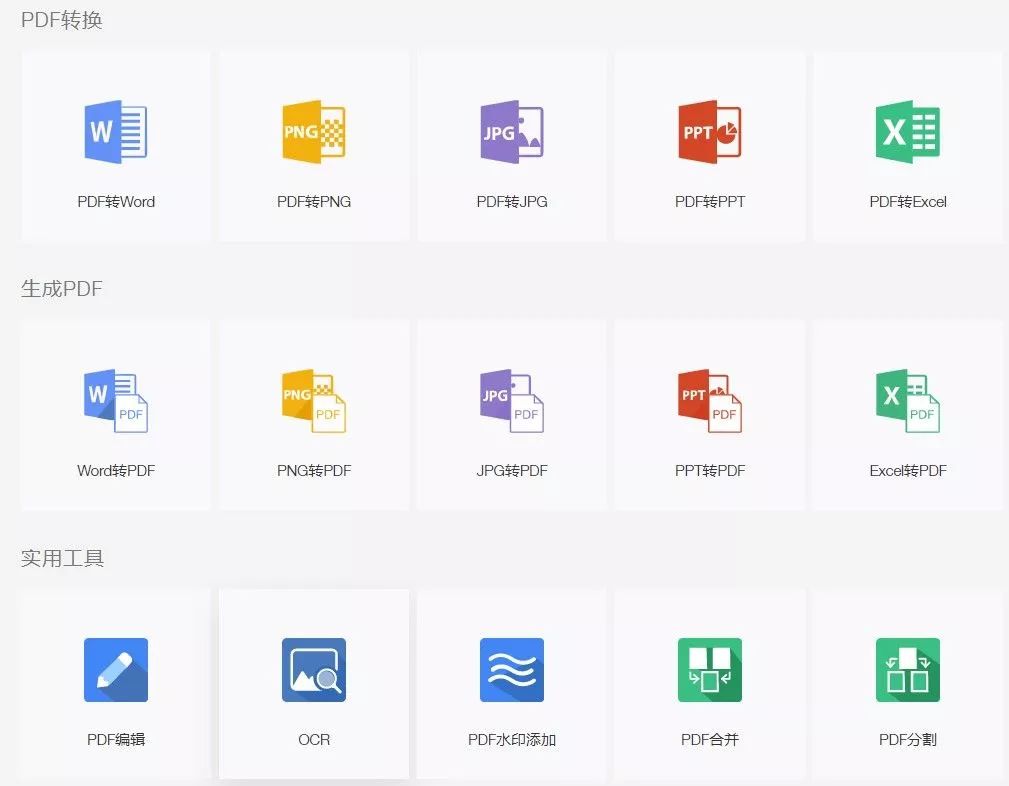Click the pencil icon for PDF编辑

pos(116,669)
